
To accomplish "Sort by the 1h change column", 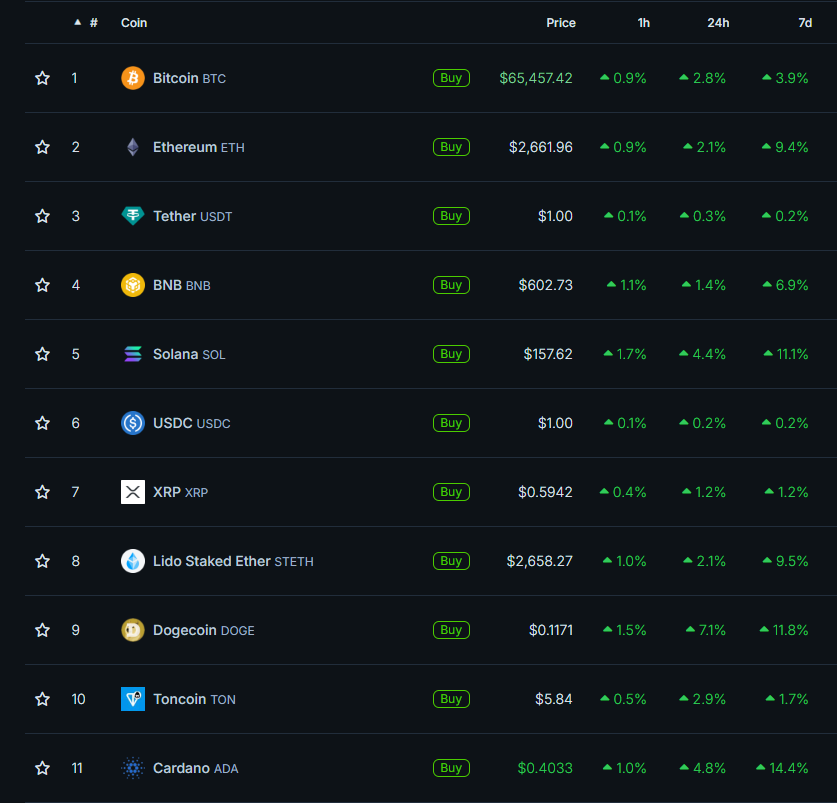I will click(x=643, y=22).
